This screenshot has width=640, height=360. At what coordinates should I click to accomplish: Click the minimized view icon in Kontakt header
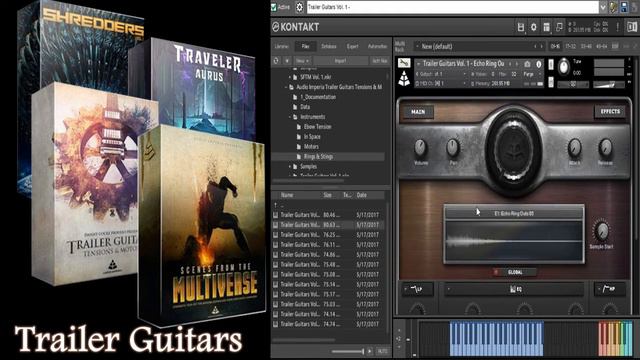pyautogui.click(x=559, y=27)
